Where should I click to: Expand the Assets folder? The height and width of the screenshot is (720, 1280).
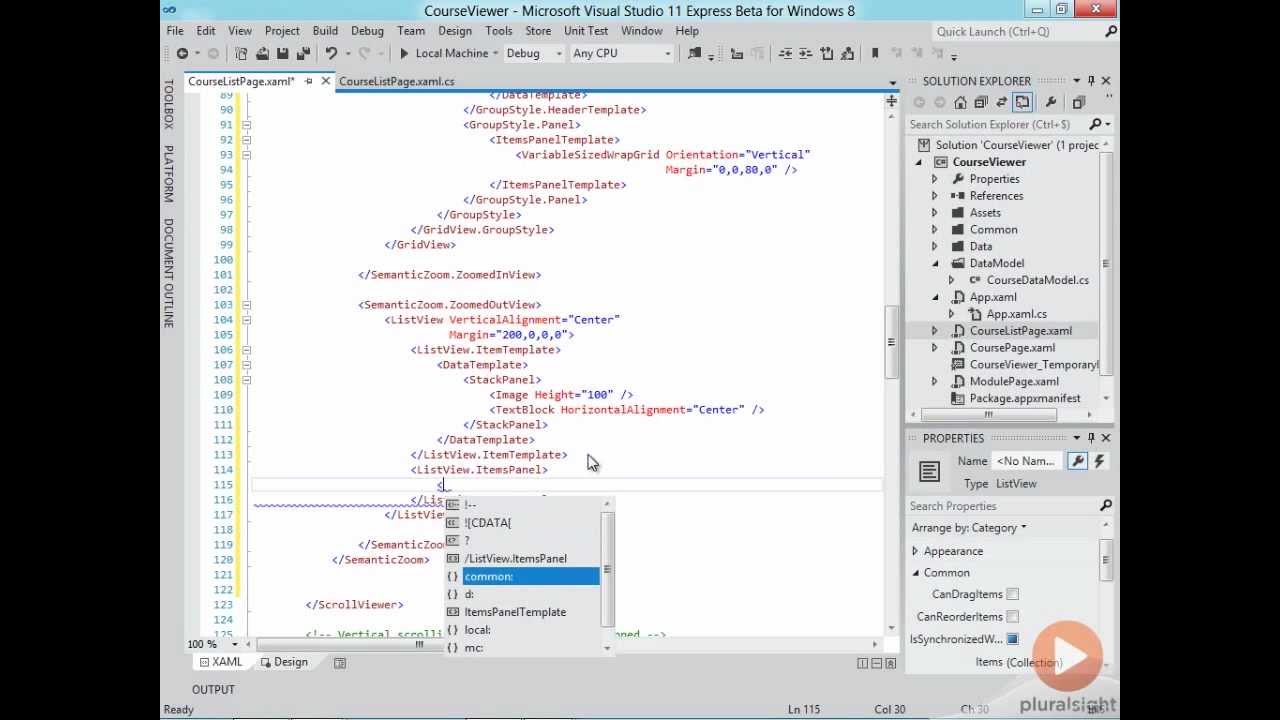coord(935,213)
